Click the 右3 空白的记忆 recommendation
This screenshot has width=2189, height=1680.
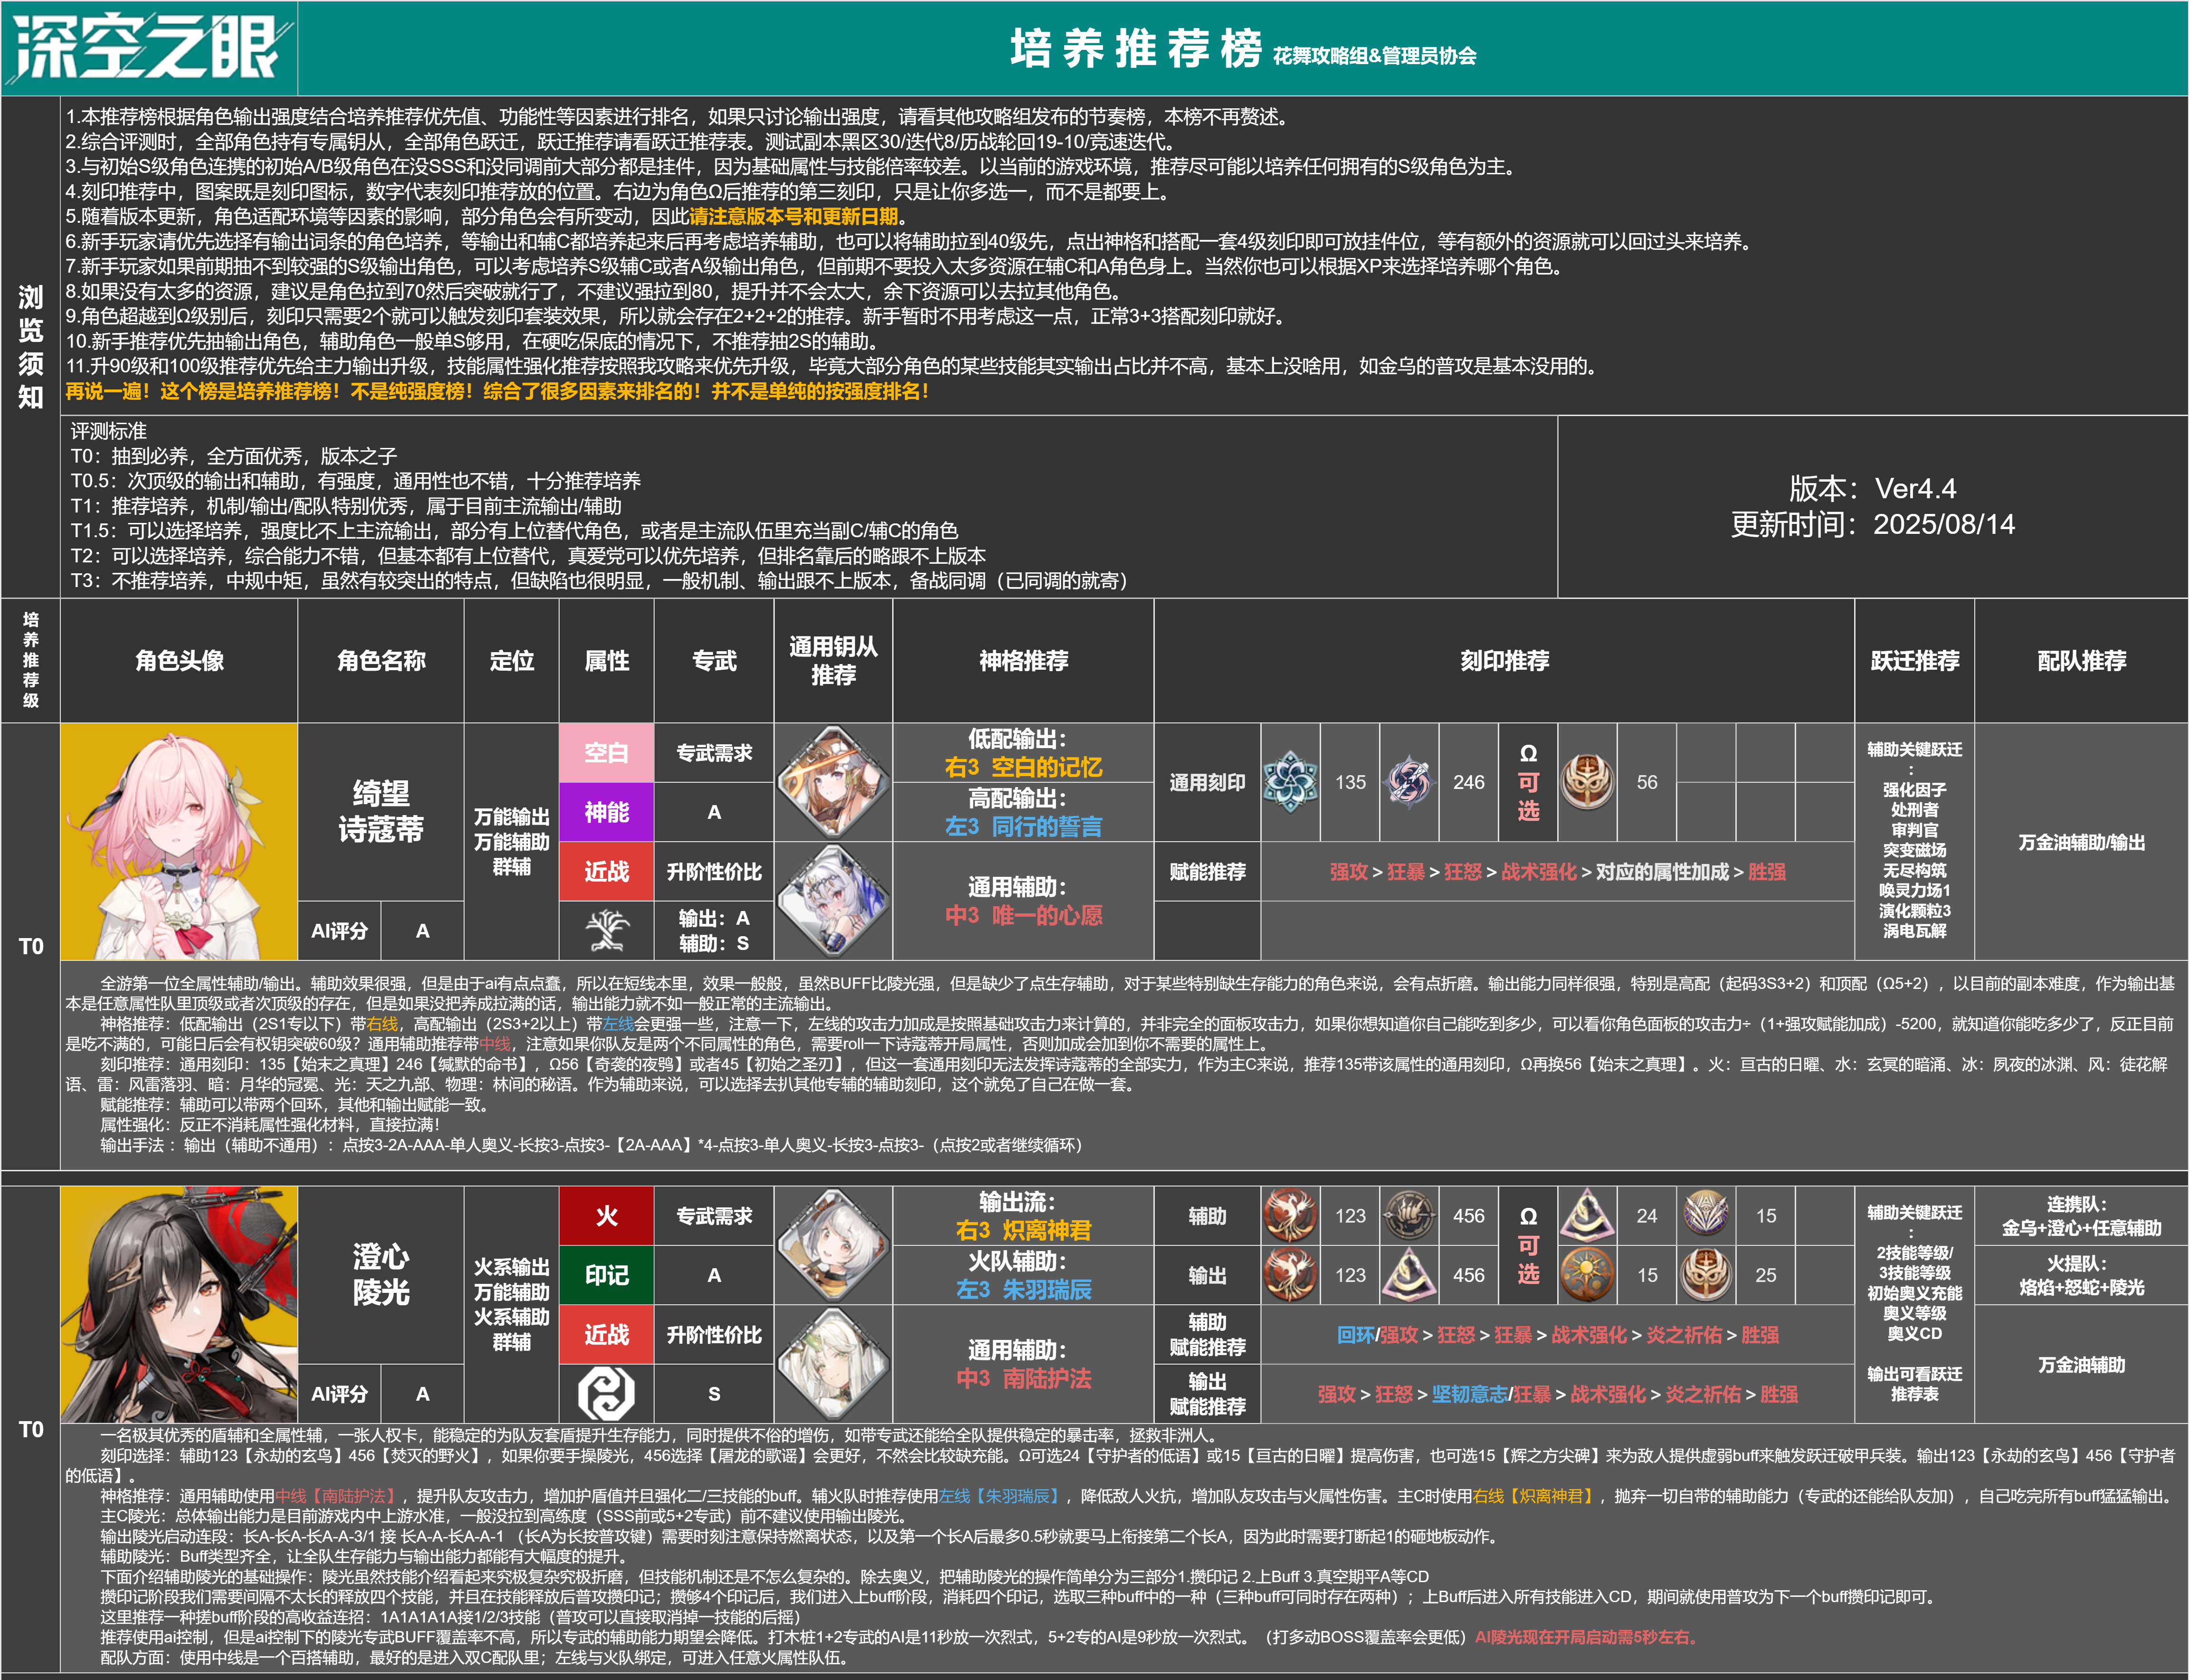tap(1023, 767)
